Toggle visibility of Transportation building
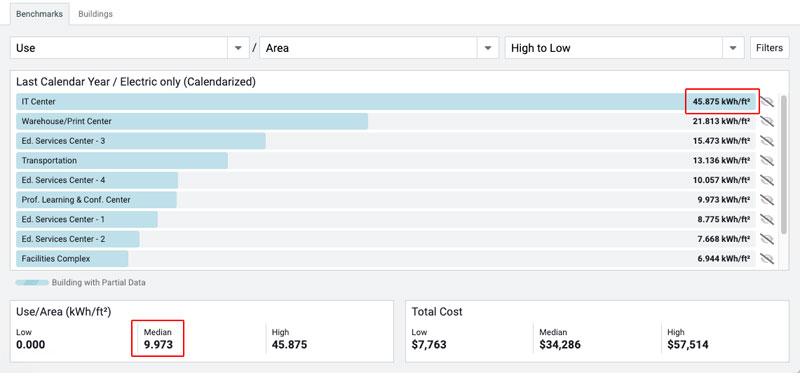Viewport: 800px width, 373px height. pos(767,161)
